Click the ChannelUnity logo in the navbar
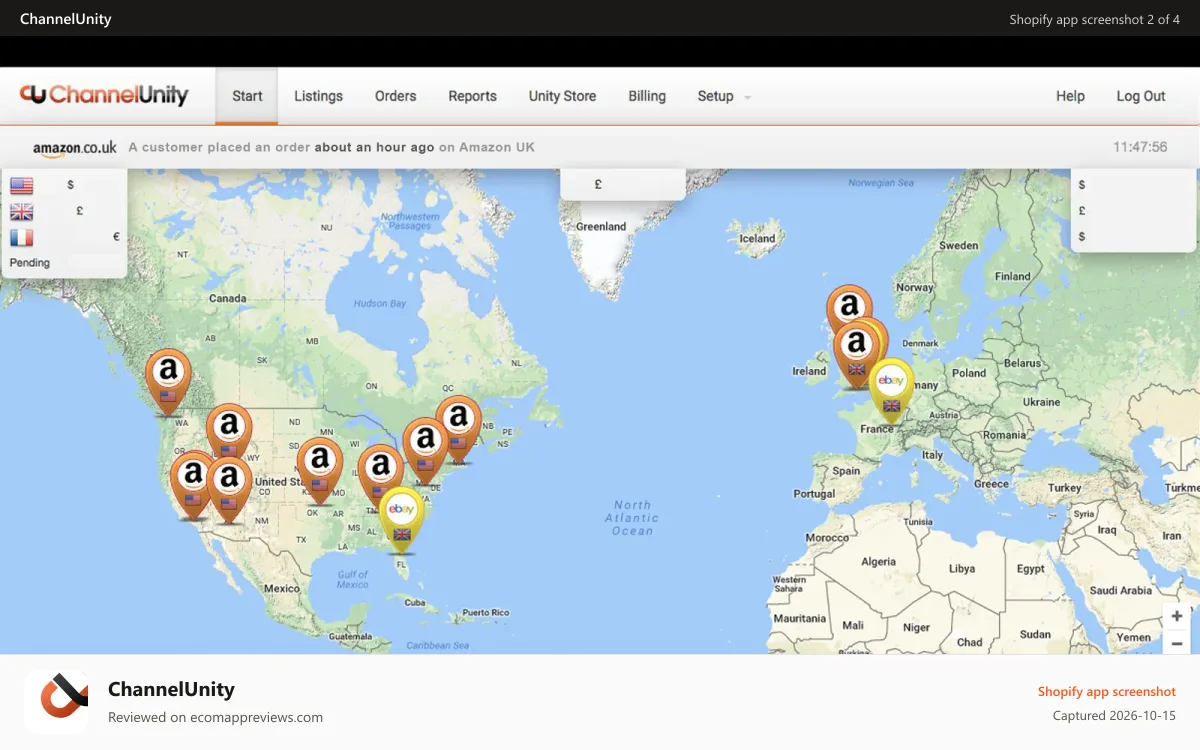The width and height of the screenshot is (1200, 750). 104,95
